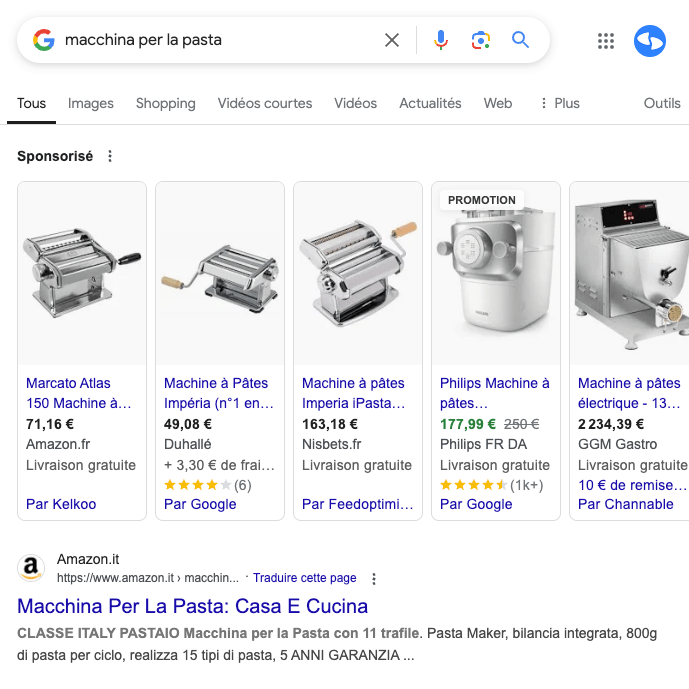
Task: Click Amazon.it favicon logo
Action: (x=31, y=568)
